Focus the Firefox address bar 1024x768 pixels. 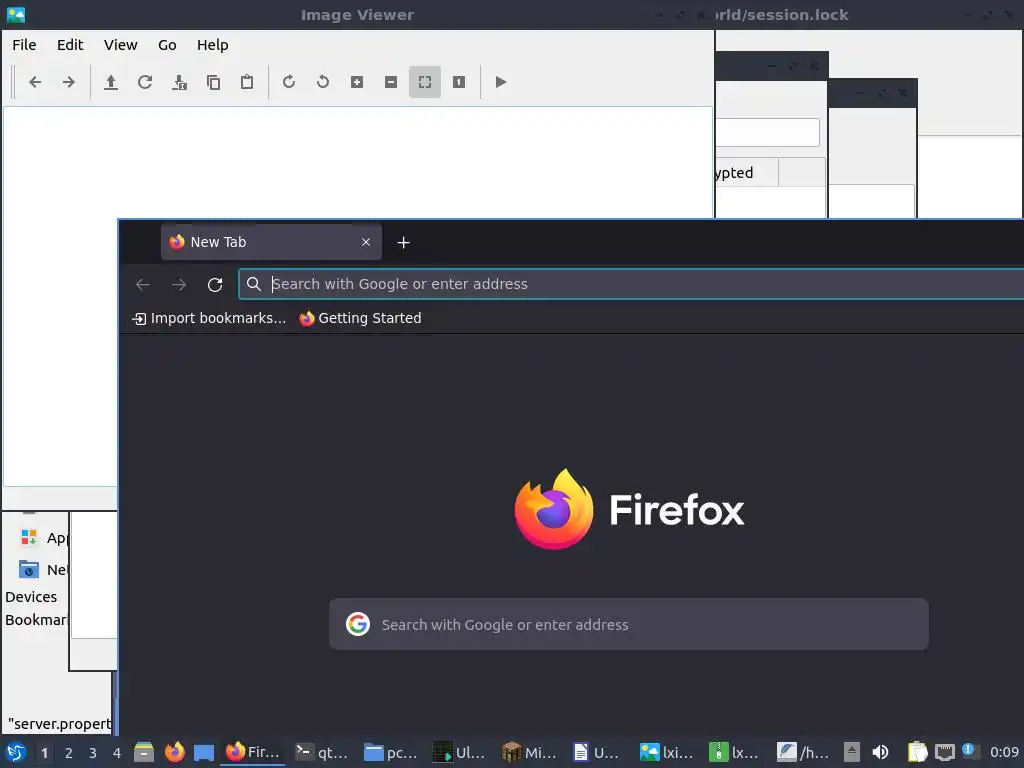click(631, 284)
